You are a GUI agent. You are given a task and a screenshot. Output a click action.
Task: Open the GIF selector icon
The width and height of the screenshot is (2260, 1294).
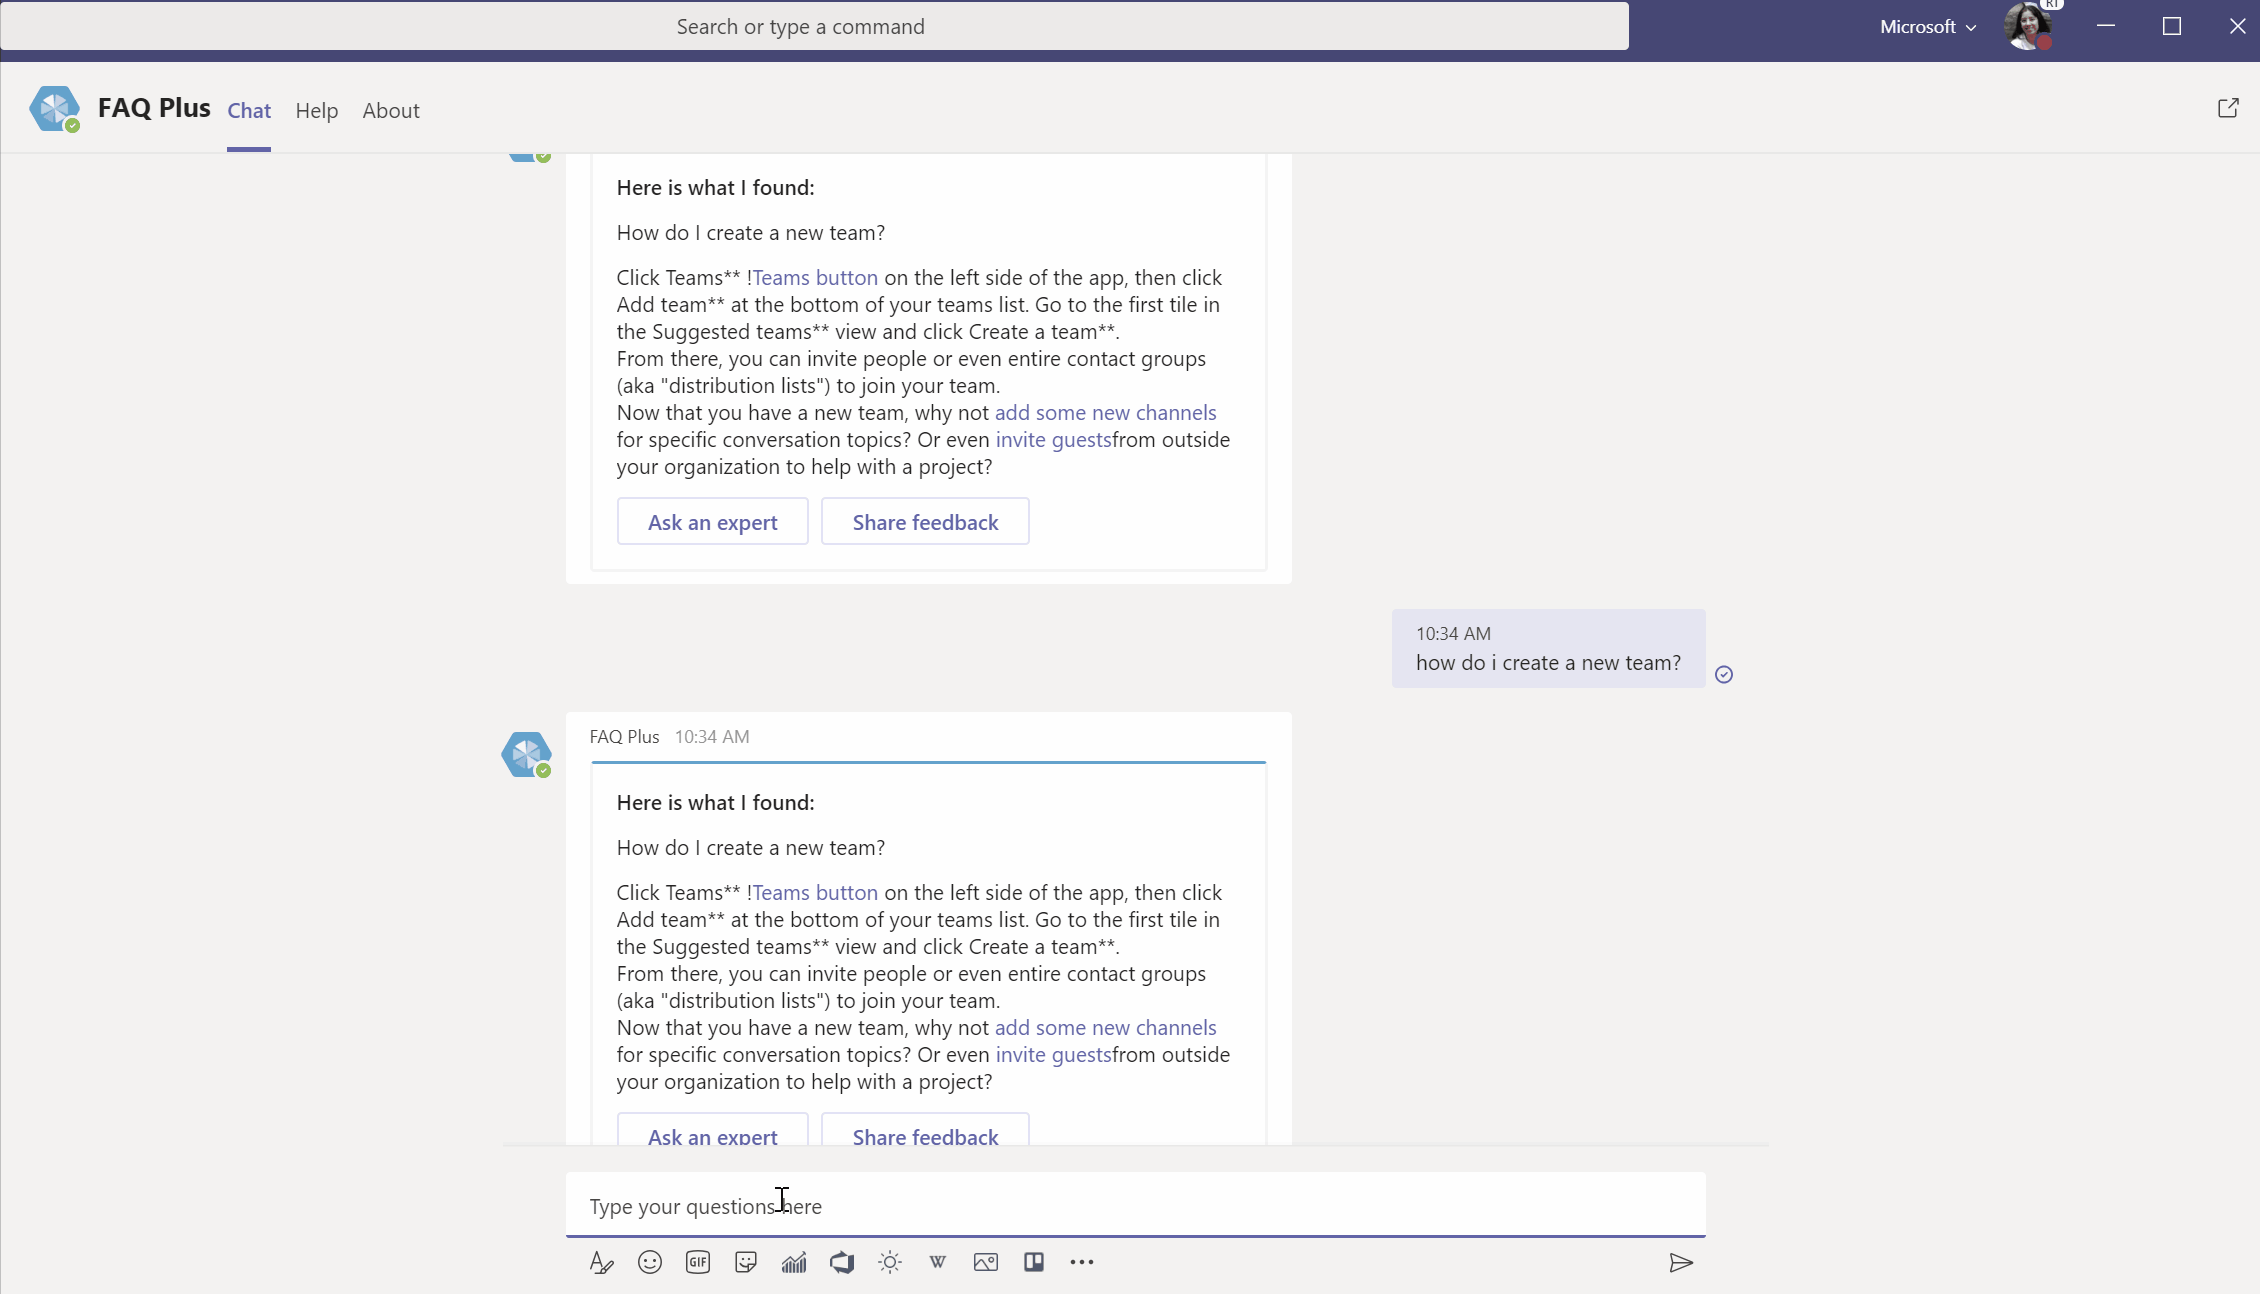coord(698,1261)
